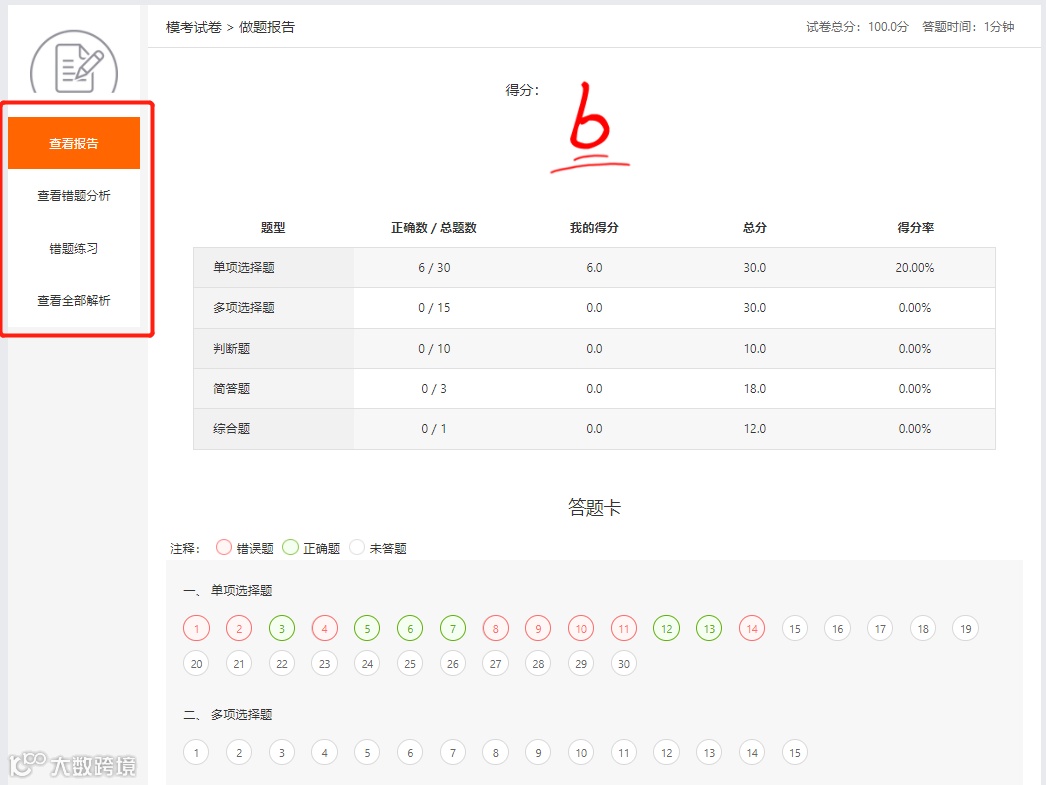Click the 正确数 / 总题数 column header
The image size is (1046, 785).
pos(434,227)
